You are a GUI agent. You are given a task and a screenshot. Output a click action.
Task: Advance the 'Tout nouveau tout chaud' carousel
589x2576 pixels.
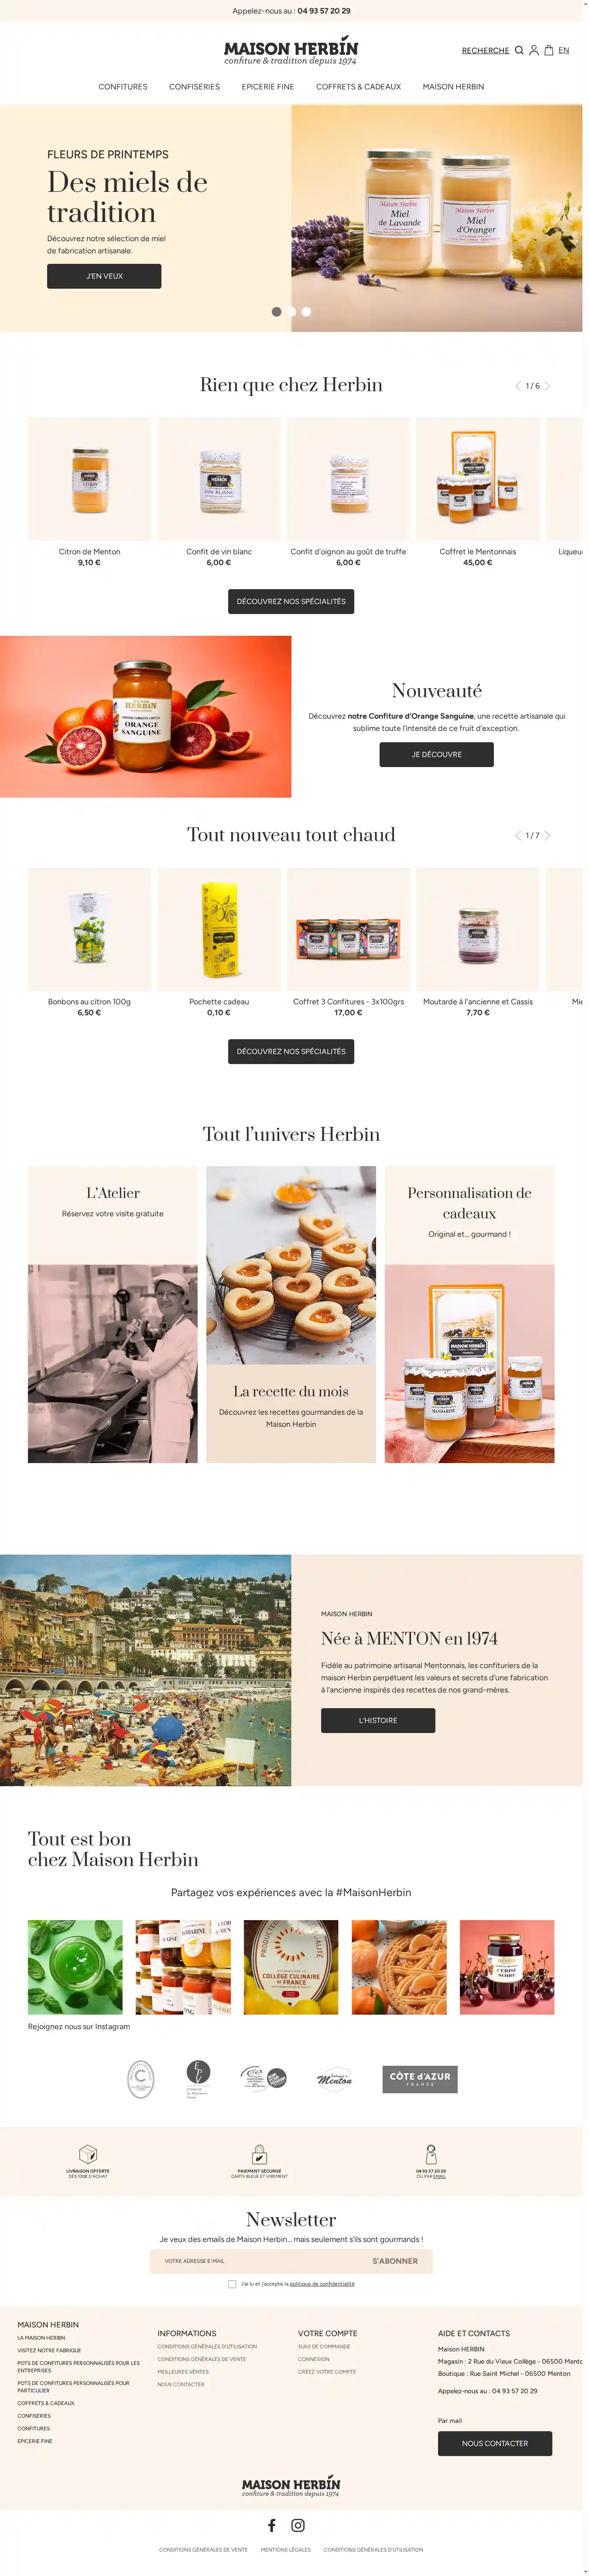click(547, 835)
